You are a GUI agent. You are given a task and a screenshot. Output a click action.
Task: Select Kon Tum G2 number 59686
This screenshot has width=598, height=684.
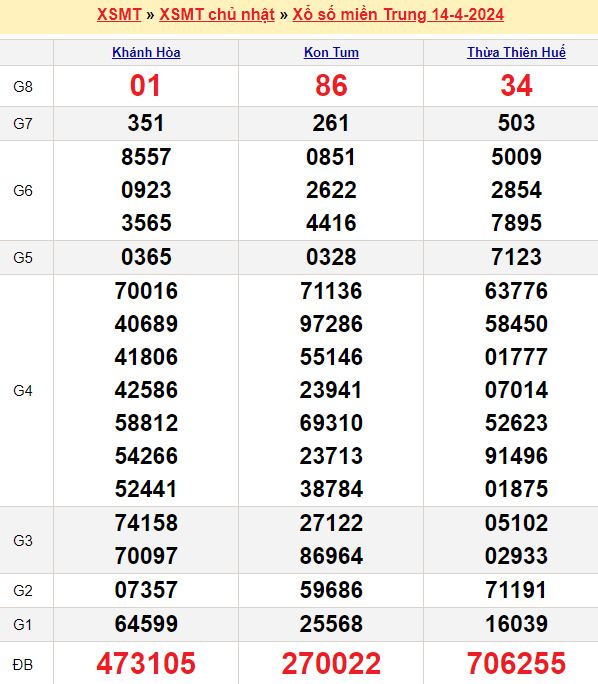click(331, 590)
